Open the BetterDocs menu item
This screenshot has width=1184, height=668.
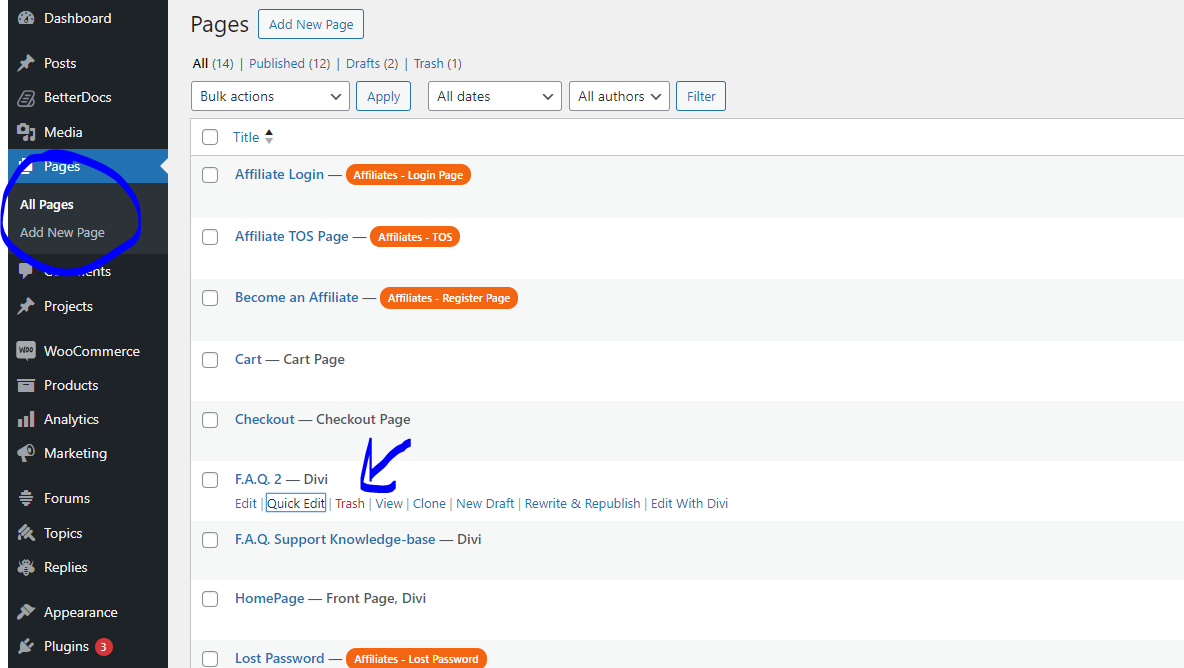78,97
